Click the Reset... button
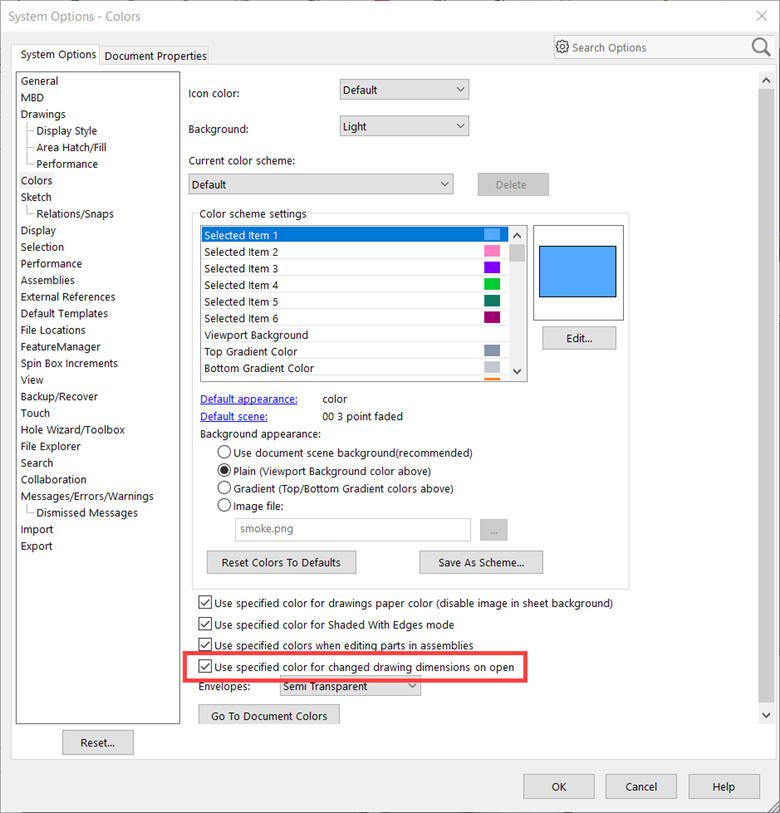Viewport: 780px width, 813px height. tap(98, 742)
